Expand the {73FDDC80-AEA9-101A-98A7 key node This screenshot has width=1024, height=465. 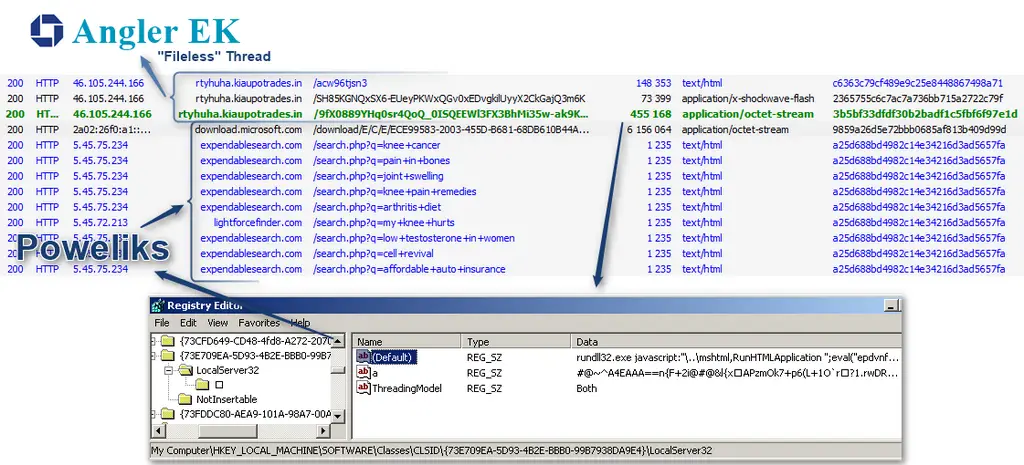pyautogui.click(x=153, y=414)
